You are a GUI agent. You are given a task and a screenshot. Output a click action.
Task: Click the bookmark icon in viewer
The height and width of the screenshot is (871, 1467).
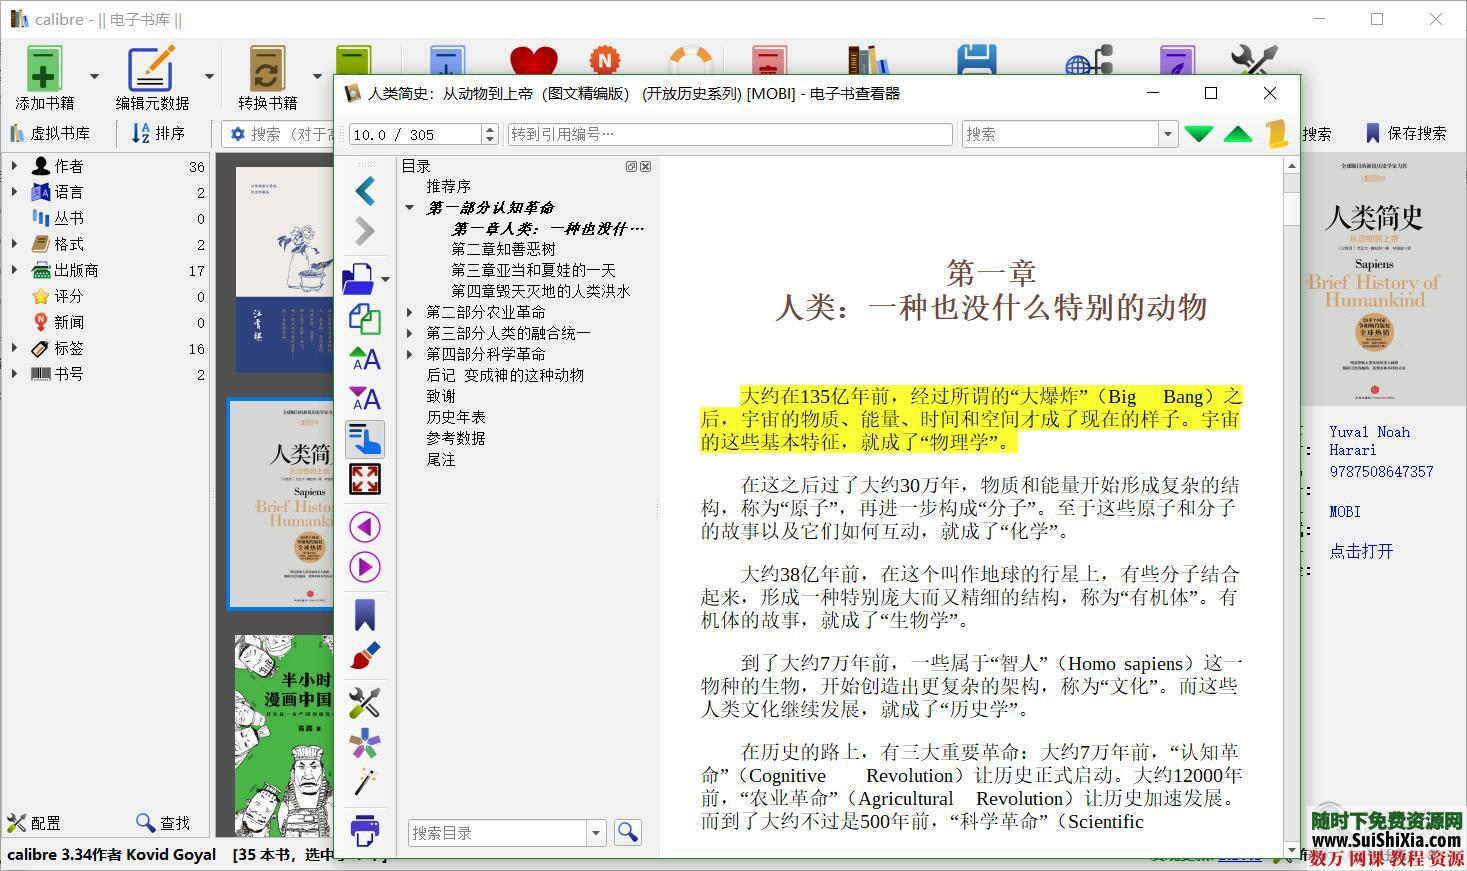point(365,615)
